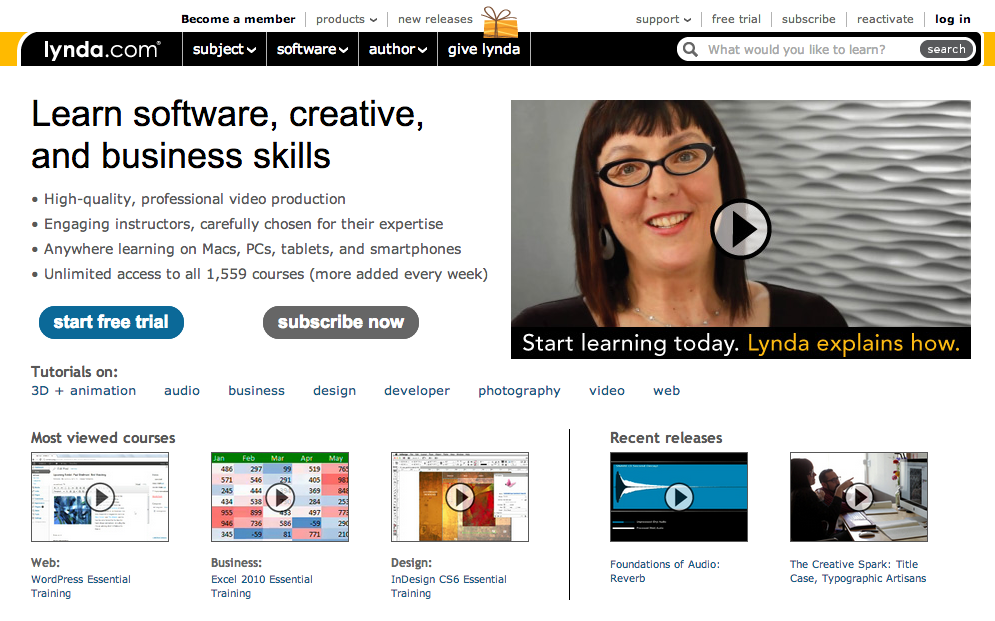Screen dimensions: 995x621
Task: Open the author dropdown menu
Action: click(398, 49)
